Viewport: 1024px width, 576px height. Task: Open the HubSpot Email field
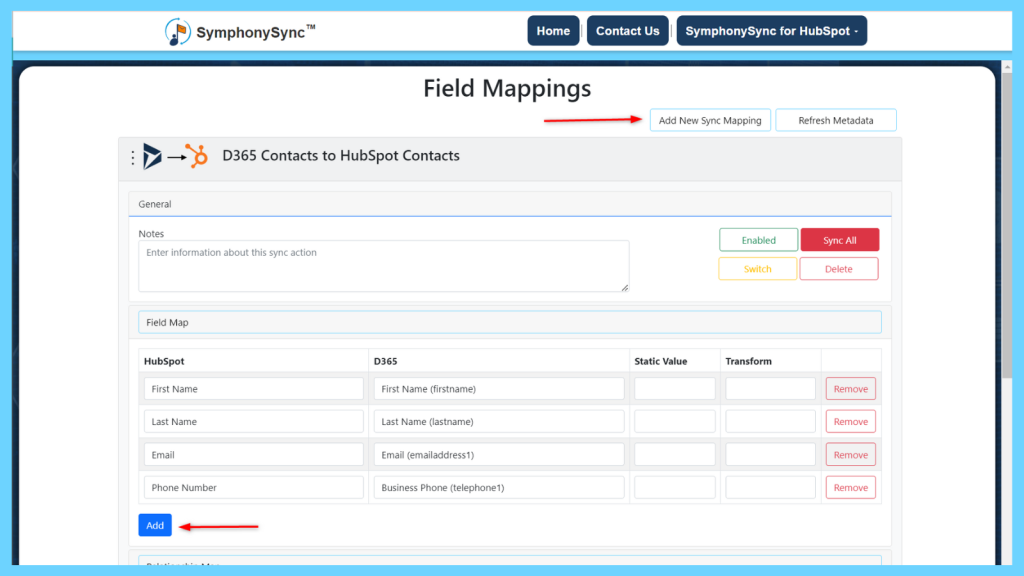pos(253,455)
